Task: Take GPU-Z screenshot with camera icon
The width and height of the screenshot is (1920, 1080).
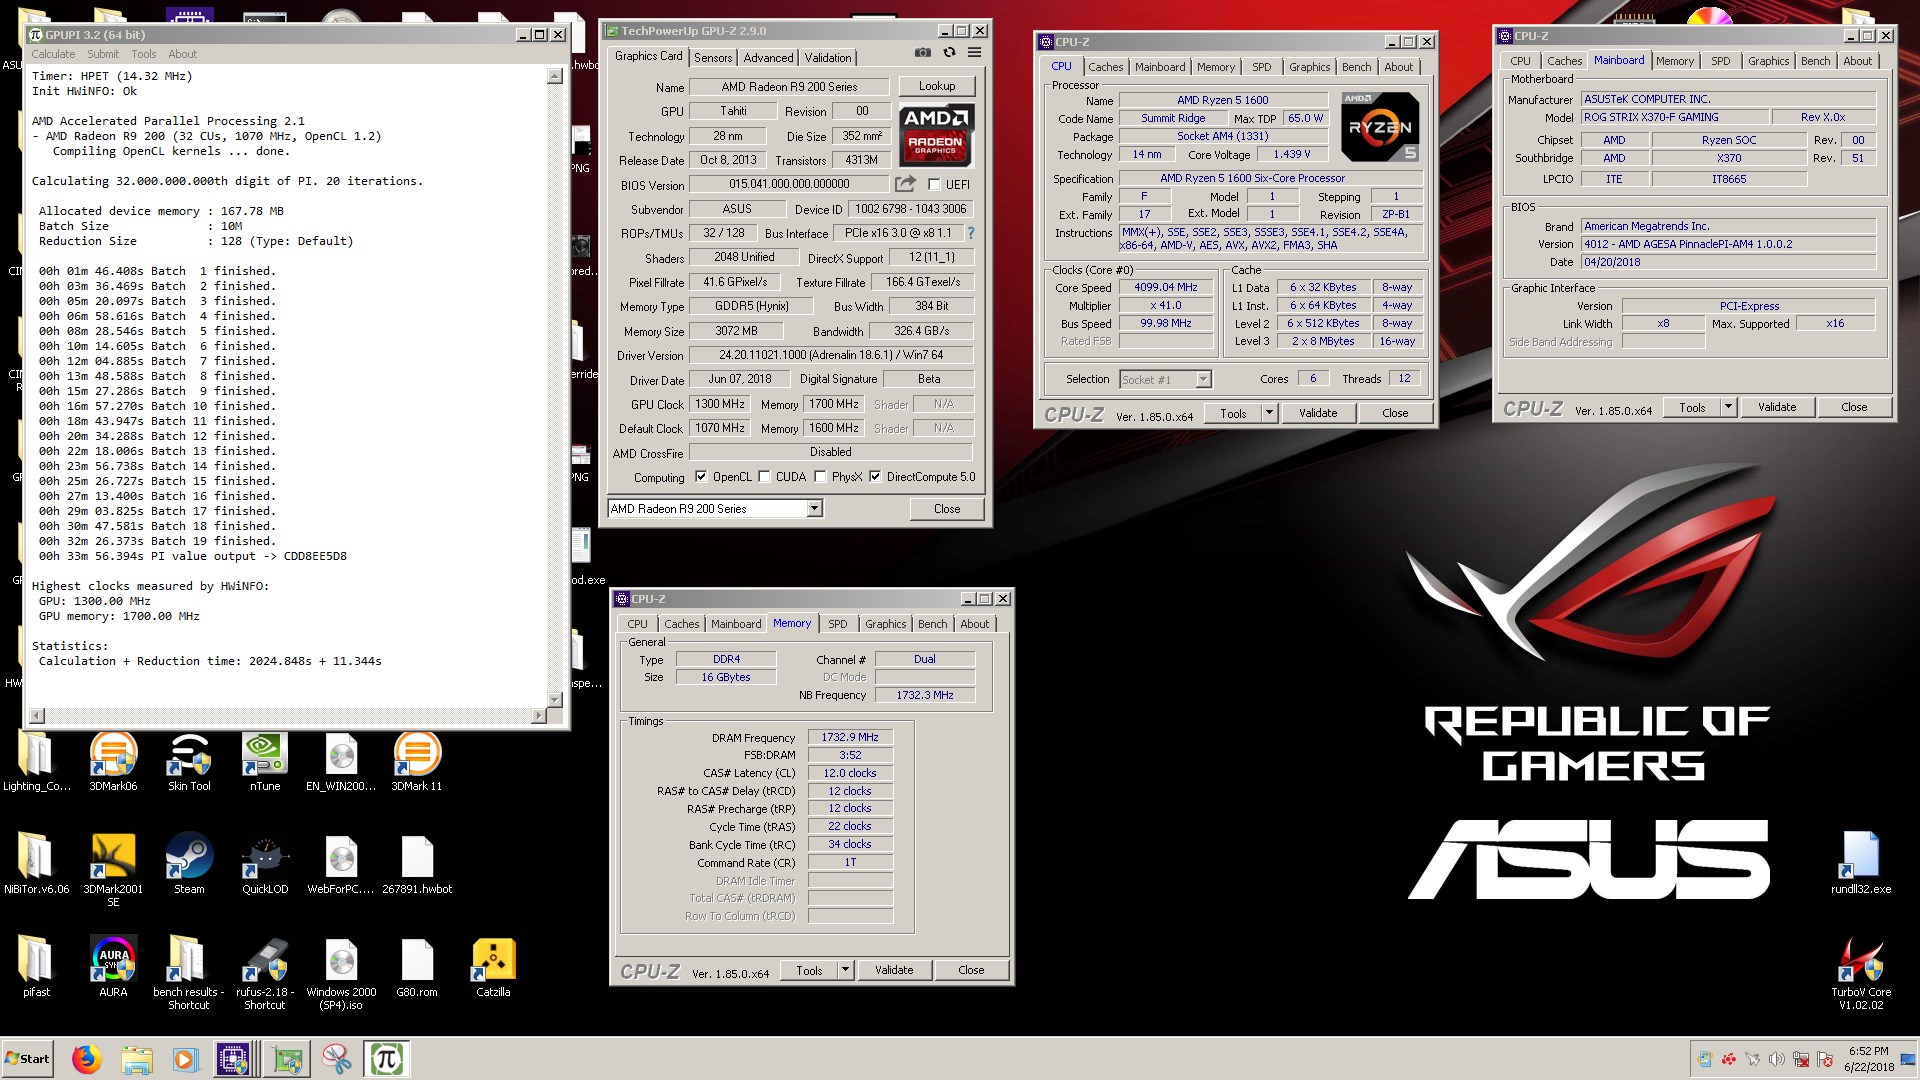Action: [922, 53]
